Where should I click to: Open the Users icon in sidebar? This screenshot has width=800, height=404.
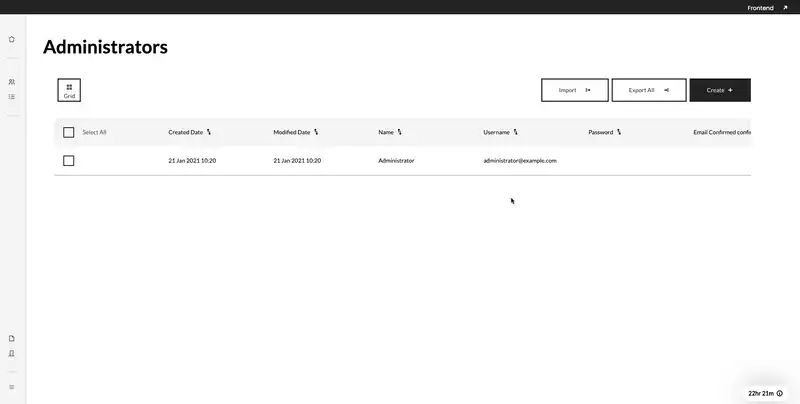pyautogui.click(x=12, y=82)
